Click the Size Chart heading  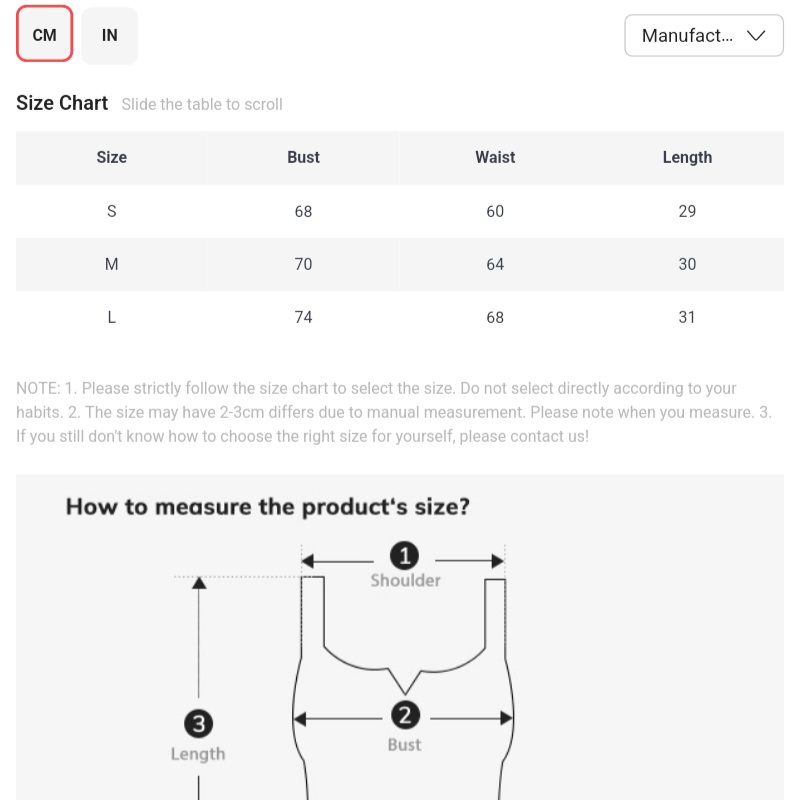tap(62, 103)
